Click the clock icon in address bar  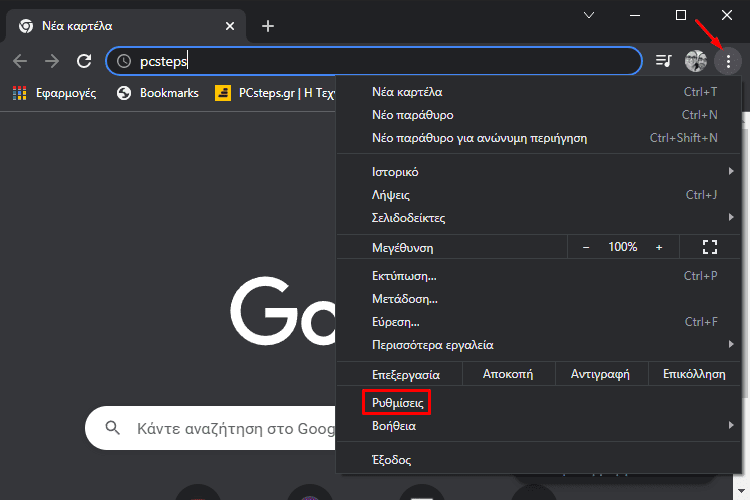coord(124,61)
